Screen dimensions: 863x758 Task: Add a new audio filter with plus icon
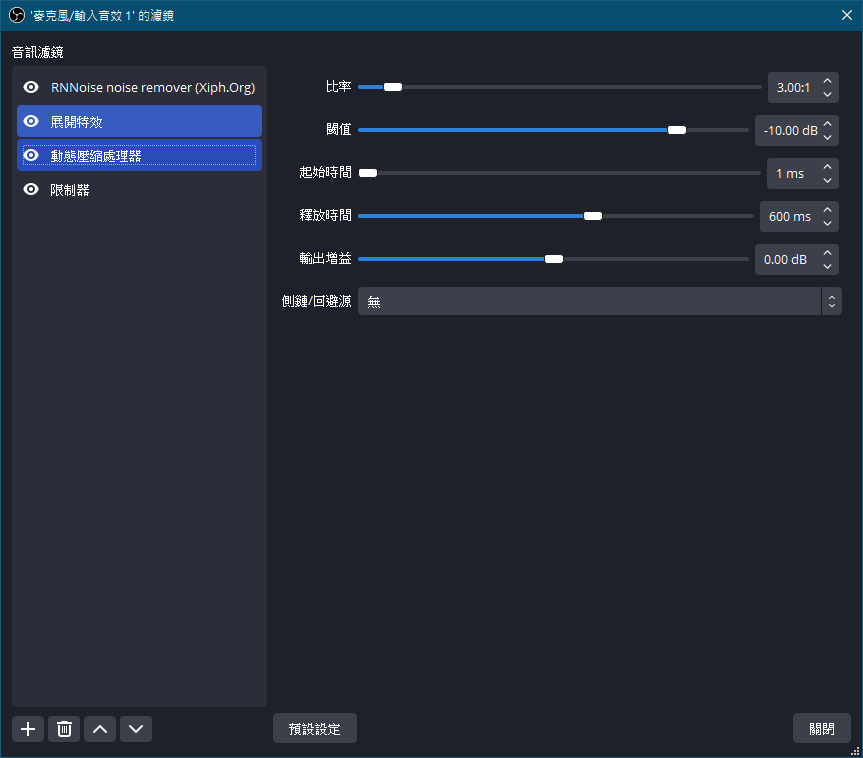[x=28, y=729]
